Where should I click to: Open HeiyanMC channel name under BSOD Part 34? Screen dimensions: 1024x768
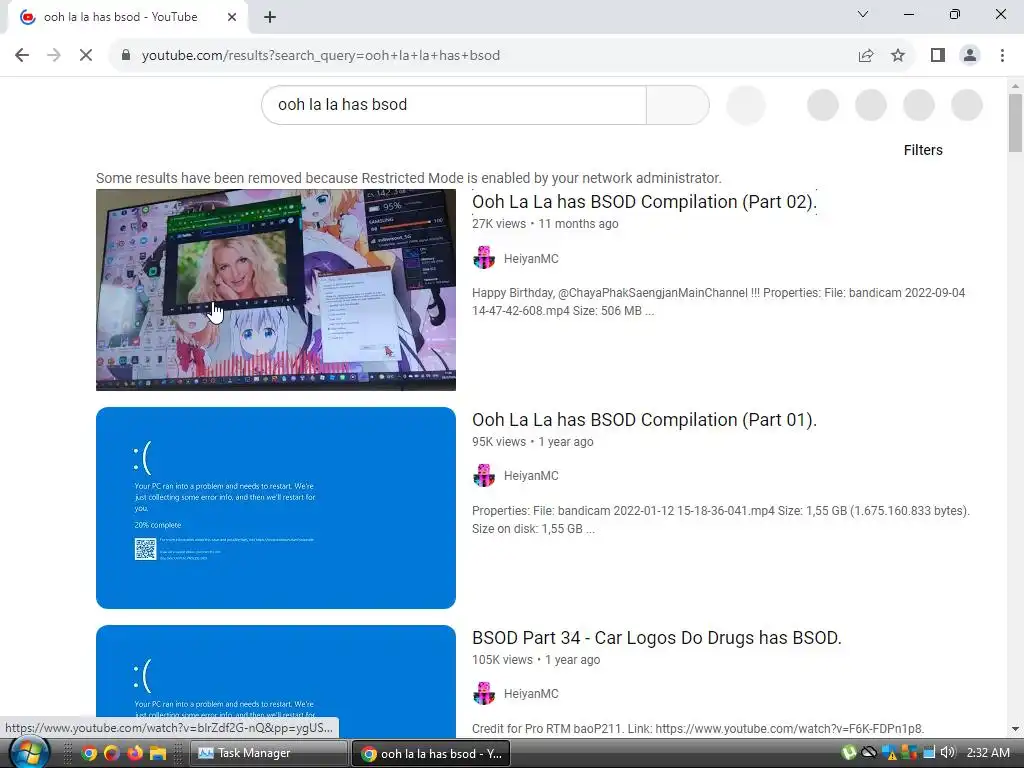click(531, 694)
